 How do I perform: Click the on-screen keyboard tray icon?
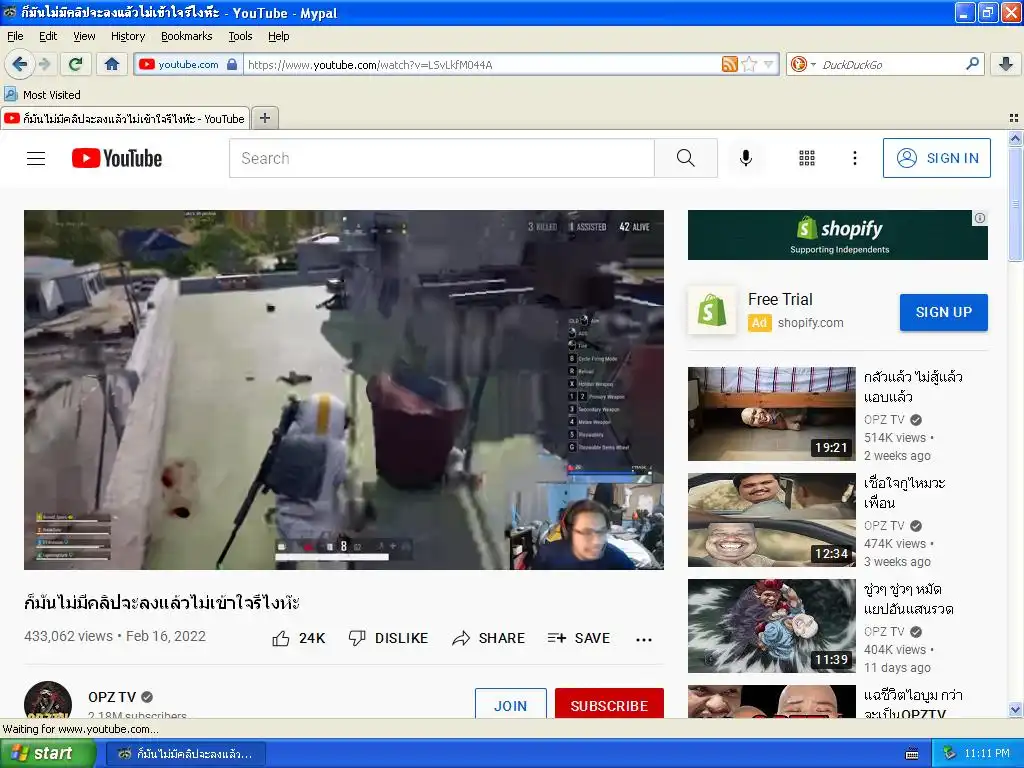click(x=912, y=754)
